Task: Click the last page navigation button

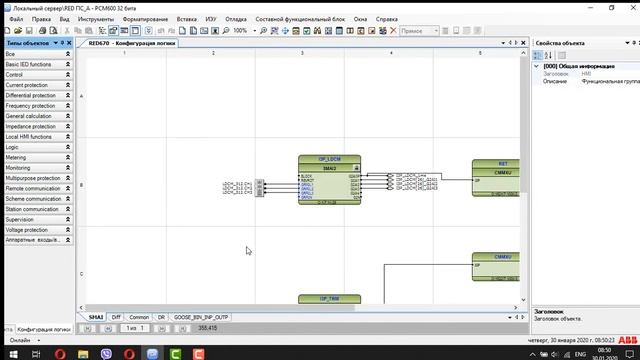Action: coord(182,328)
